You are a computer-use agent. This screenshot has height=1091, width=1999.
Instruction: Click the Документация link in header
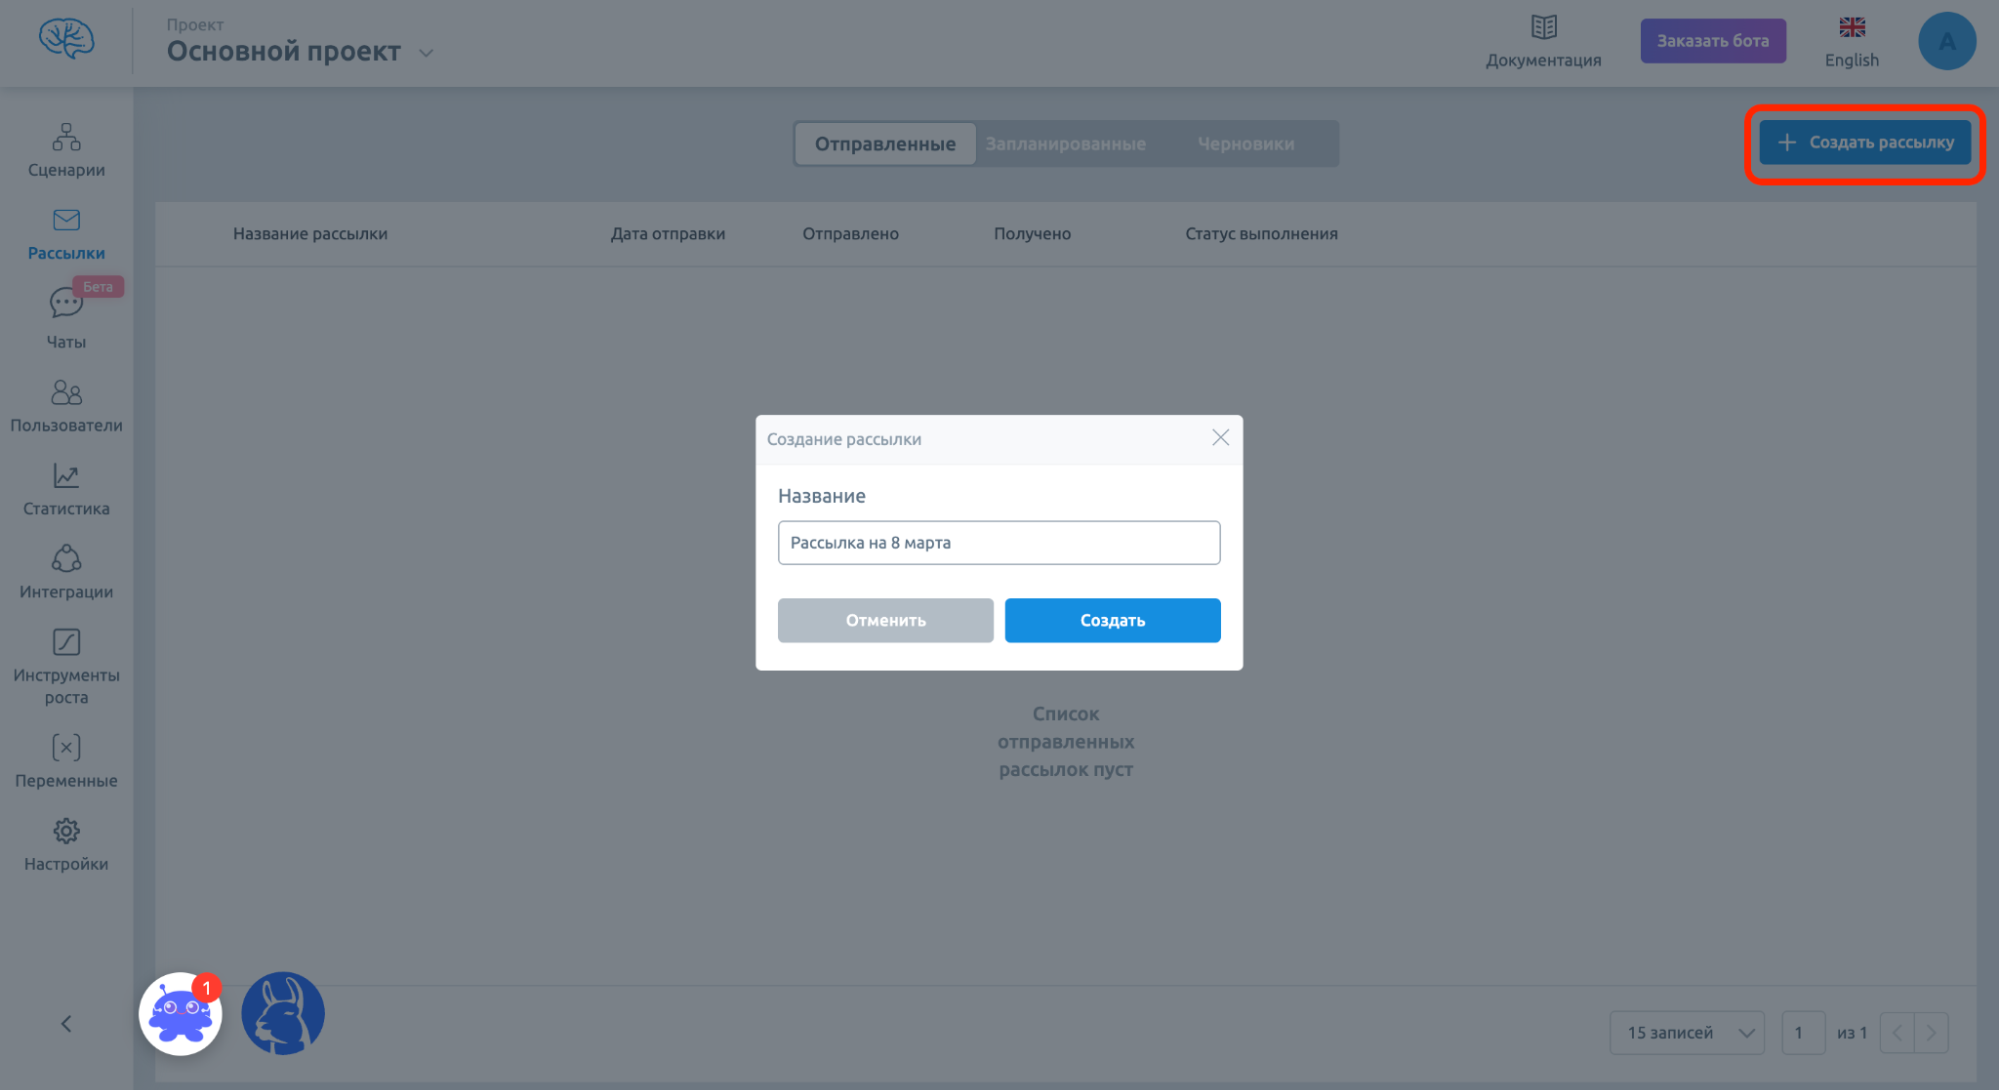(x=1542, y=40)
